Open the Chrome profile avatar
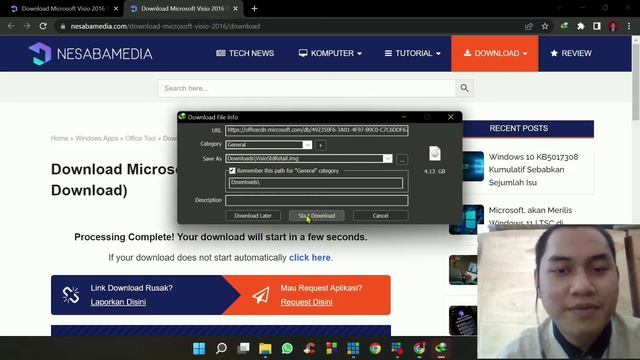The height and width of the screenshot is (360, 640). coord(613,26)
